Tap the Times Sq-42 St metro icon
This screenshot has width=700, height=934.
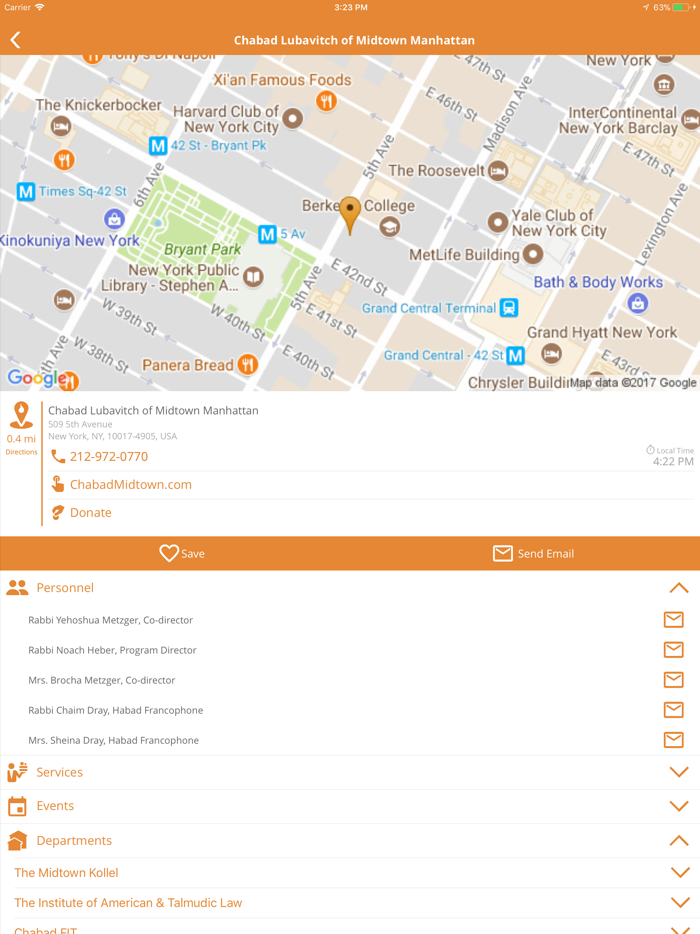[26, 192]
